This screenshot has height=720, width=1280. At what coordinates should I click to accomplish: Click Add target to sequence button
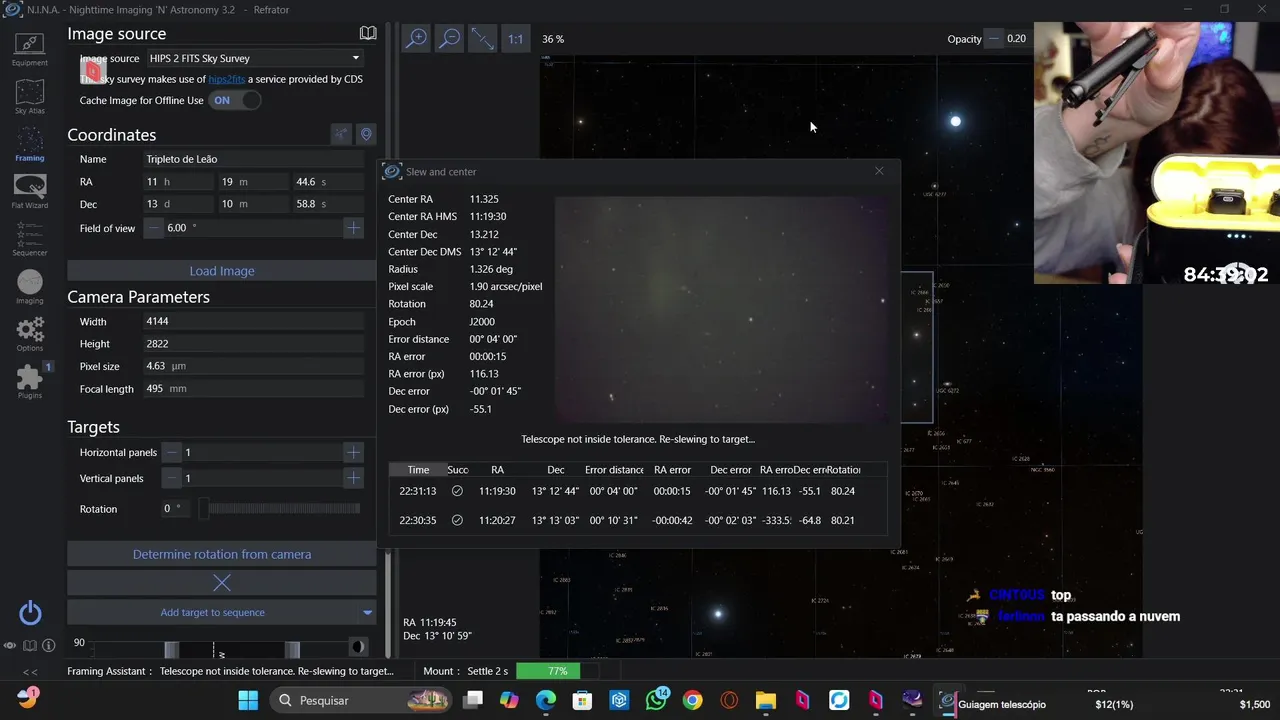pyautogui.click(x=212, y=612)
